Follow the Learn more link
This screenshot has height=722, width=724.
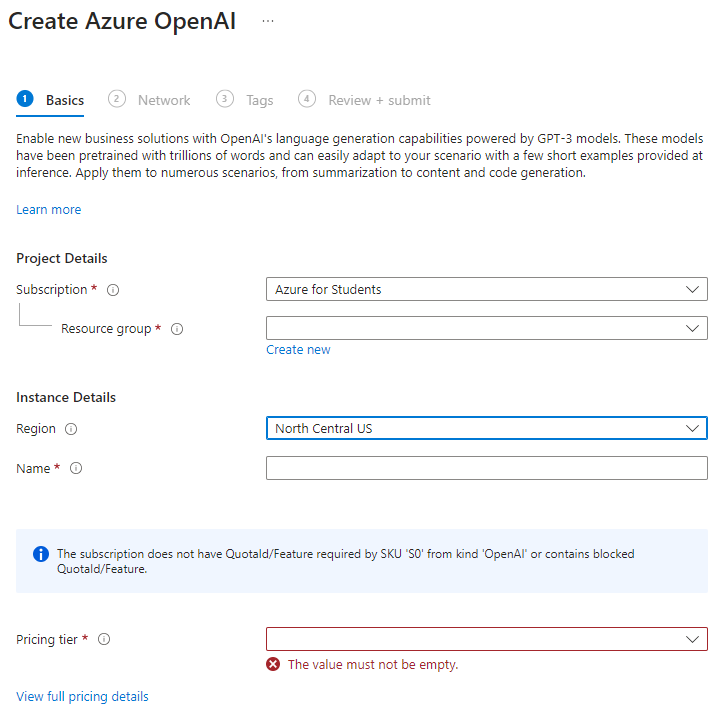[x=48, y=210]
